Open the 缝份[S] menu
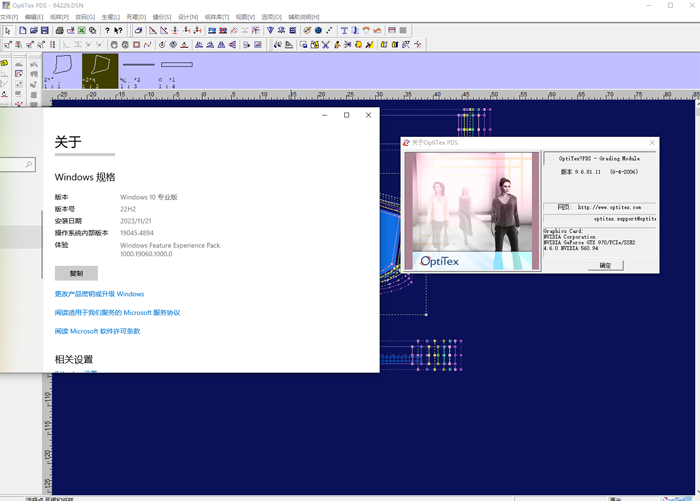Image resolution: width=700 pixels, height=501 pixels. [162, 17]
